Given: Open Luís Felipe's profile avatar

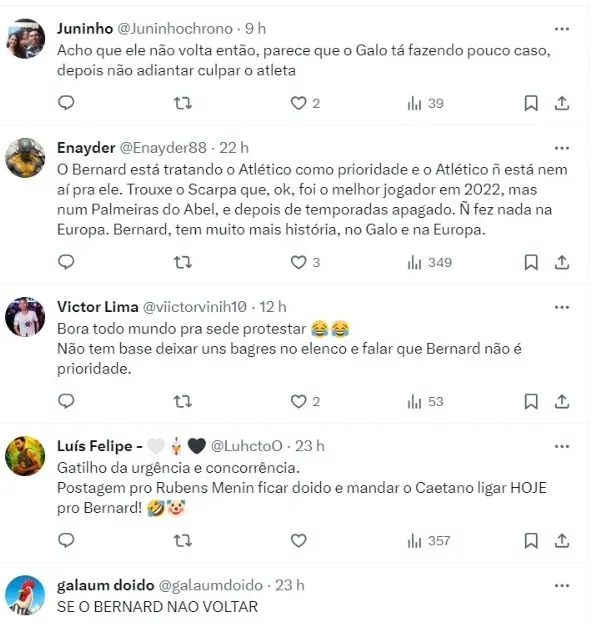Looking at the screenshot, I should coord(25,456).
